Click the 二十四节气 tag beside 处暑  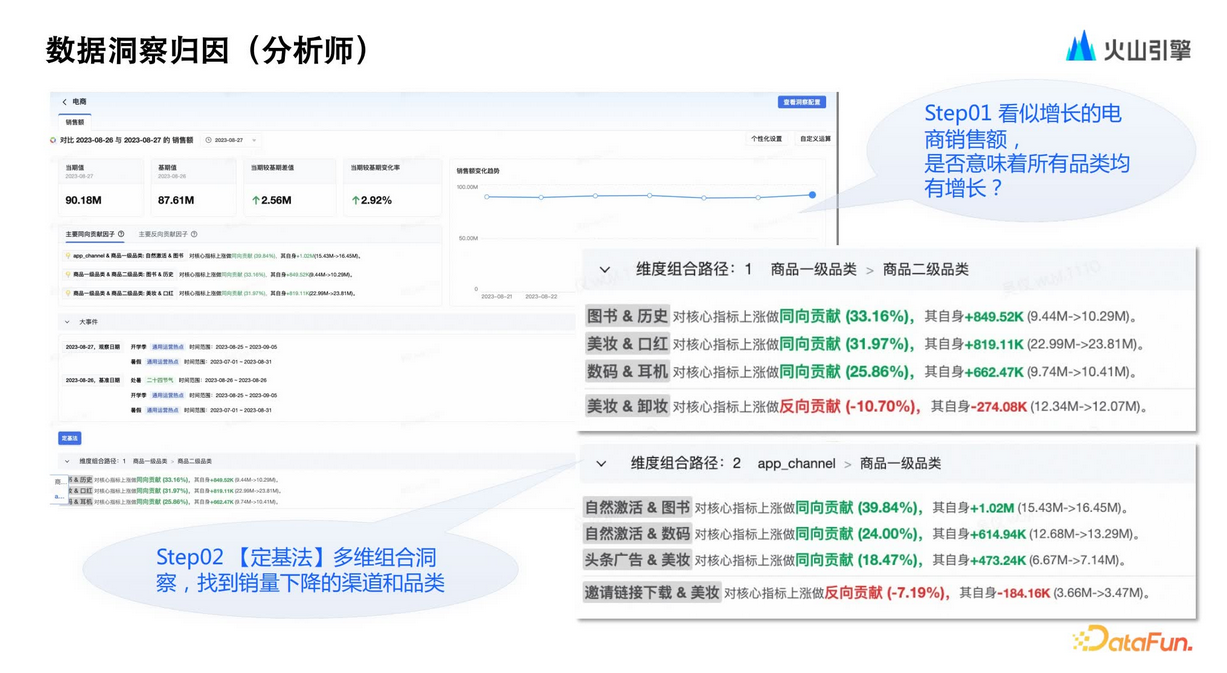tap(160, 381)
